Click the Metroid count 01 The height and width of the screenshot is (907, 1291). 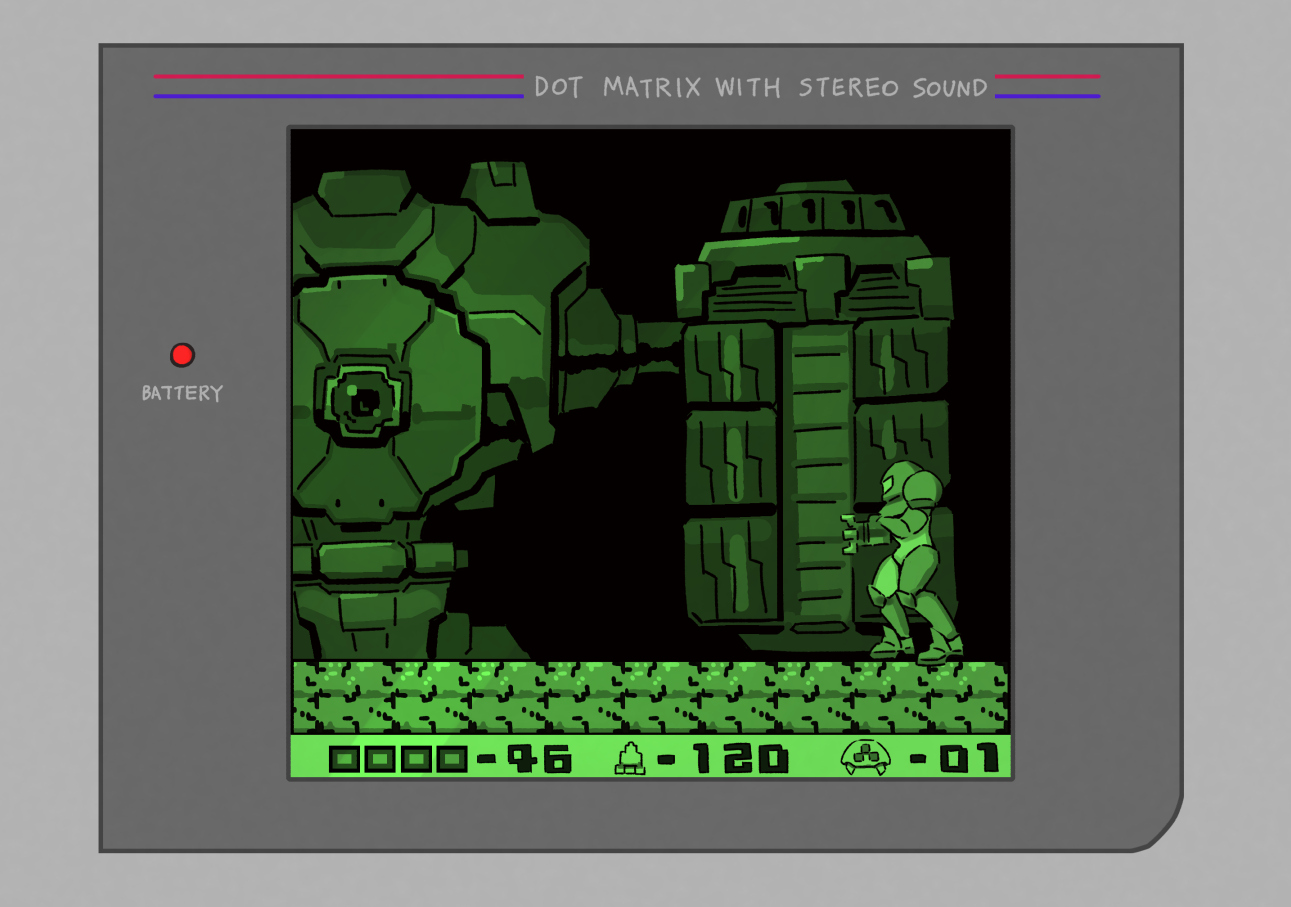(x=970, y=758)
